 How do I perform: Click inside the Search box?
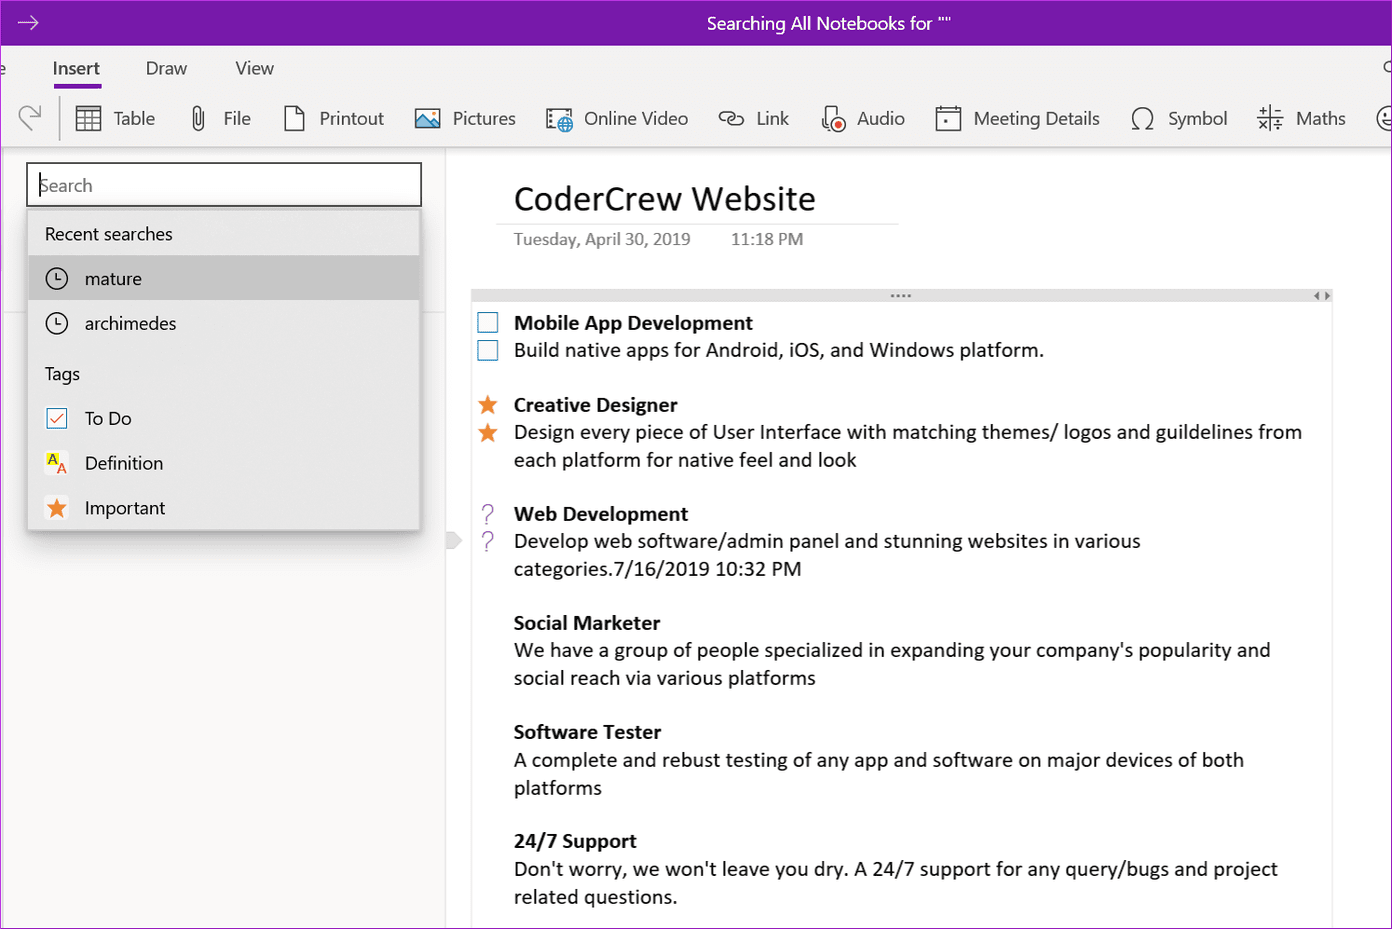click(224, 185)
